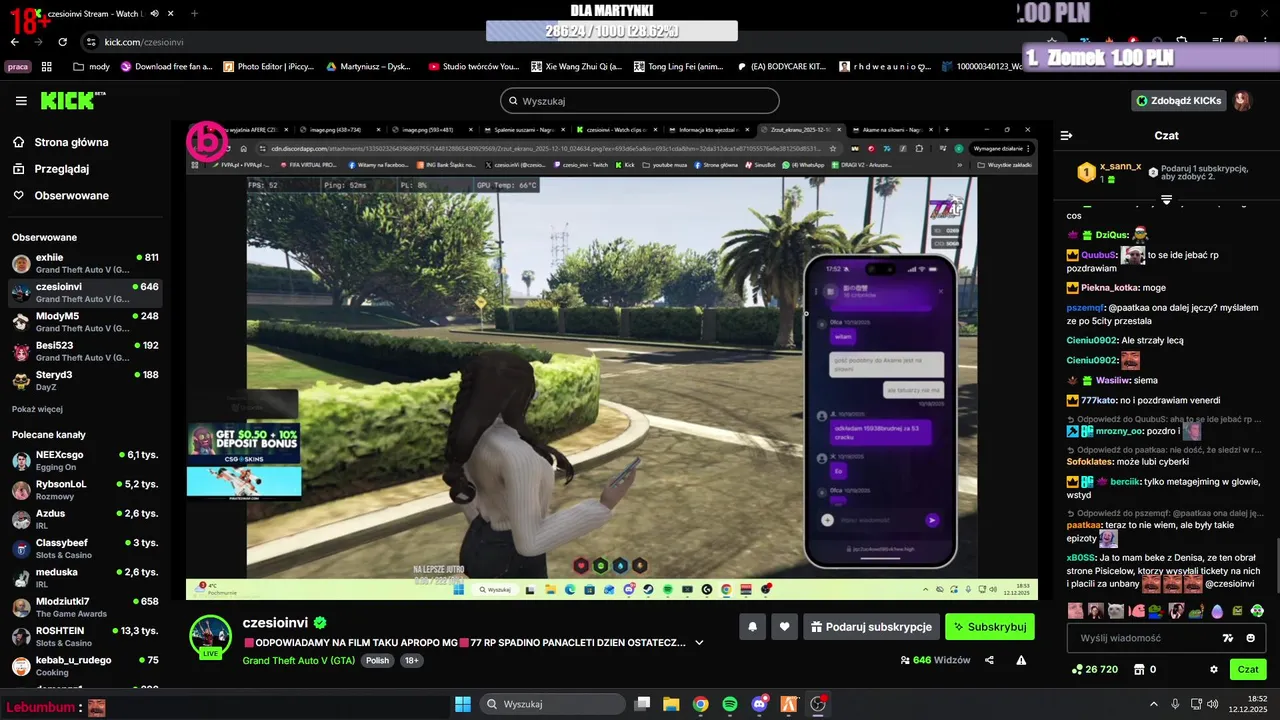Expand the stream title chevron
Viewport: 1280px width, 720px height.
point(699,642)
